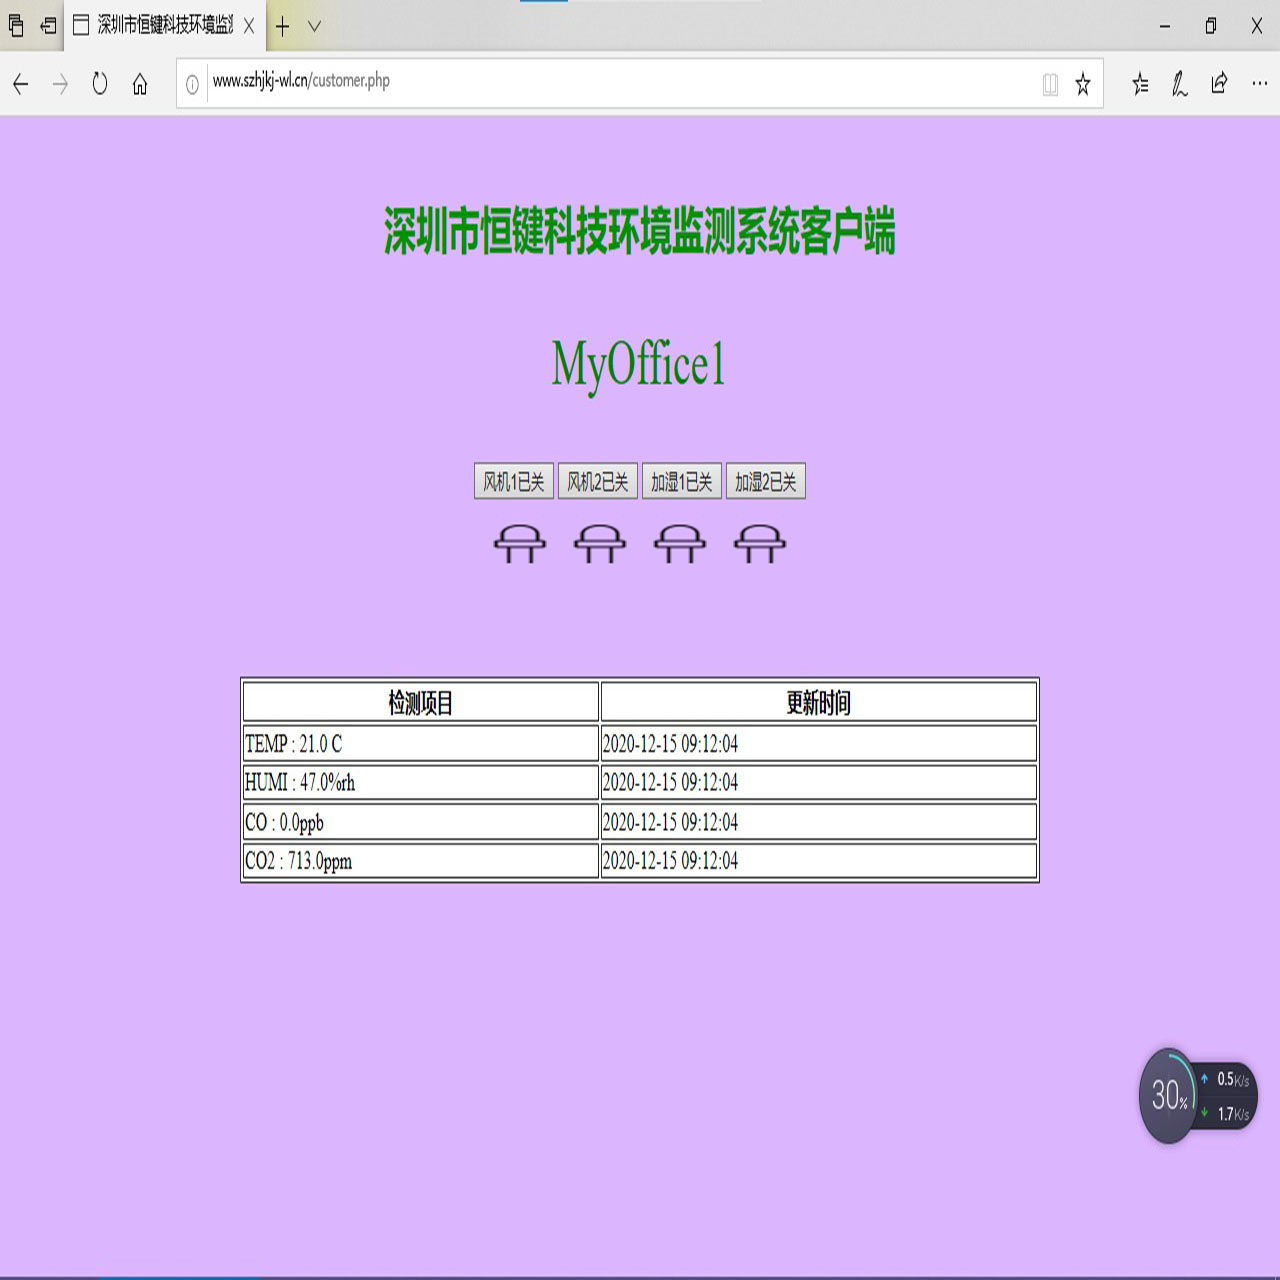Select the HUMI : 47.0%rh cell
Viewport: 1280px width, 1280px height.
pos(421,782)
